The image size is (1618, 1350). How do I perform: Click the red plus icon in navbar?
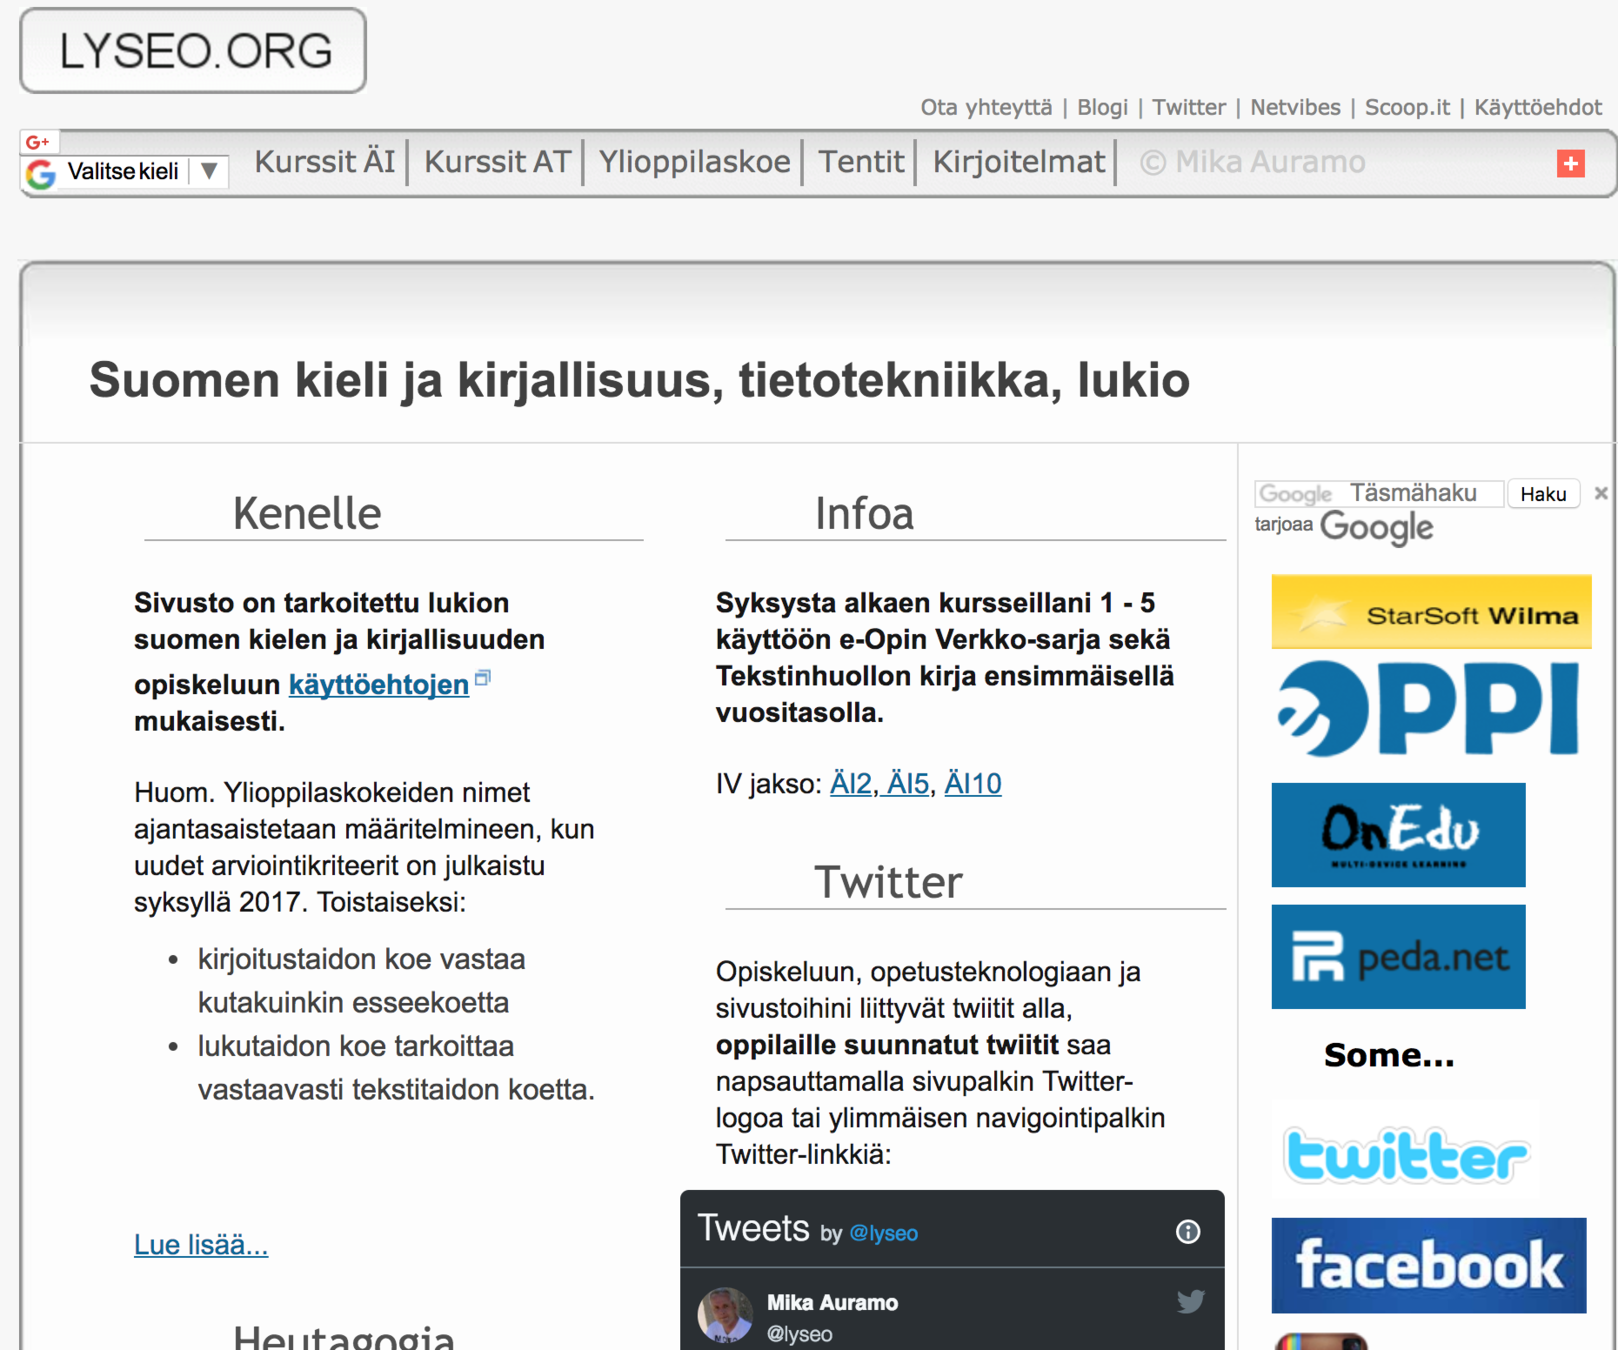(1570, 164)
